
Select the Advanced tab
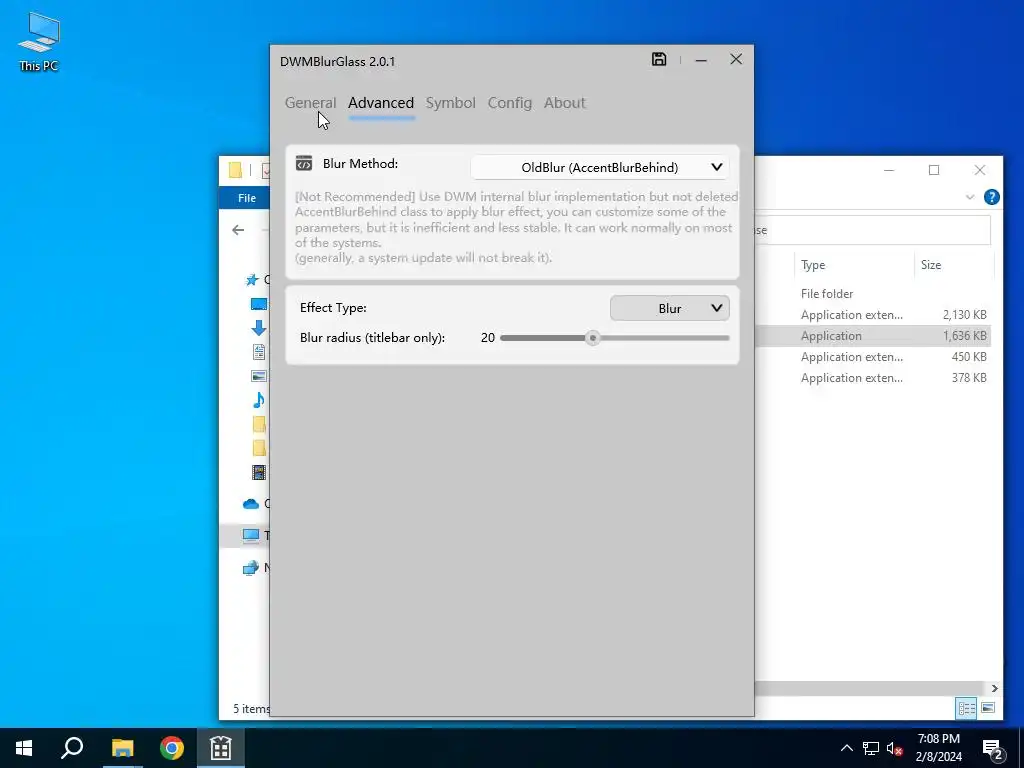tap(381, 103)
